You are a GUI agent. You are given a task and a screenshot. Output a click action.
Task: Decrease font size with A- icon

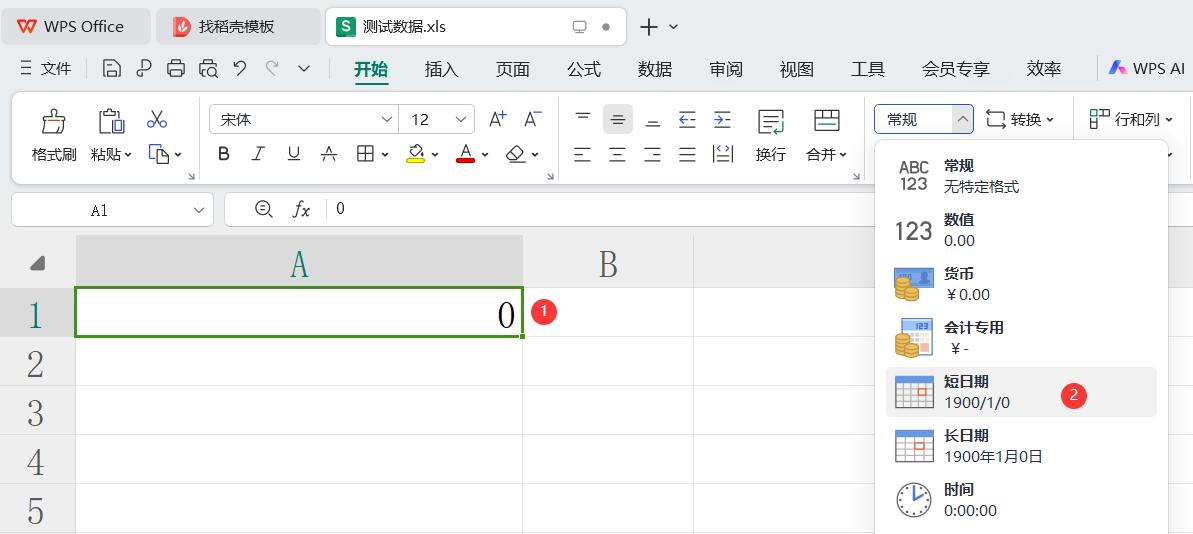pyautogui.click(x=533, y=119)
